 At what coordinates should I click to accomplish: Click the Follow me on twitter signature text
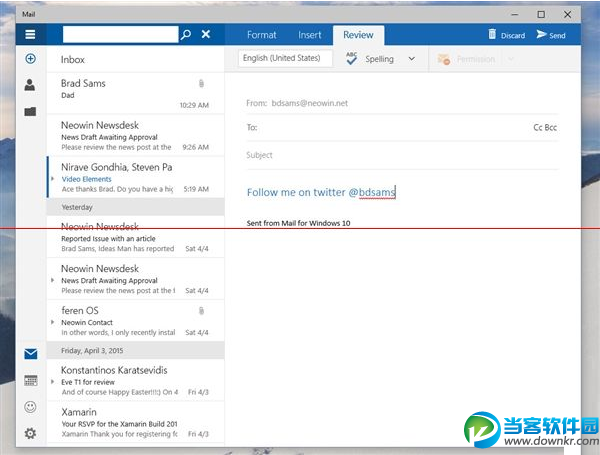tap(321, 192)
